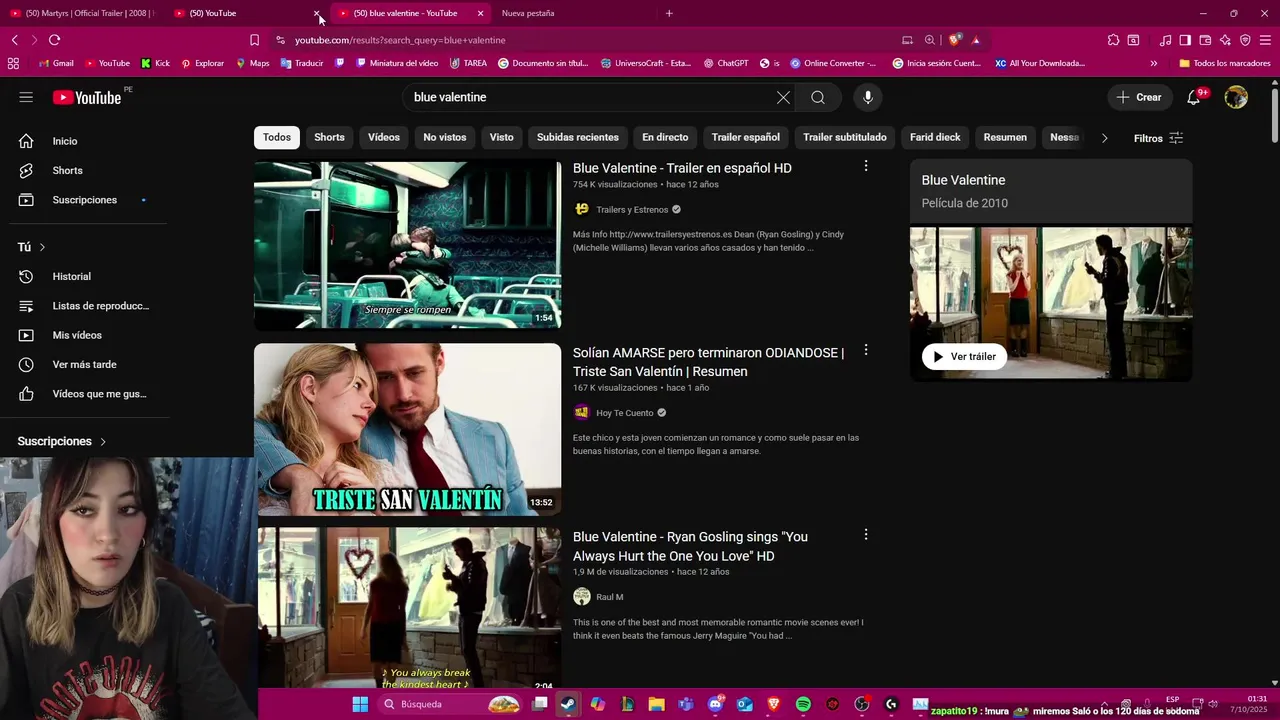
Task: Select the No vistos filter chip
Action: 445,137
